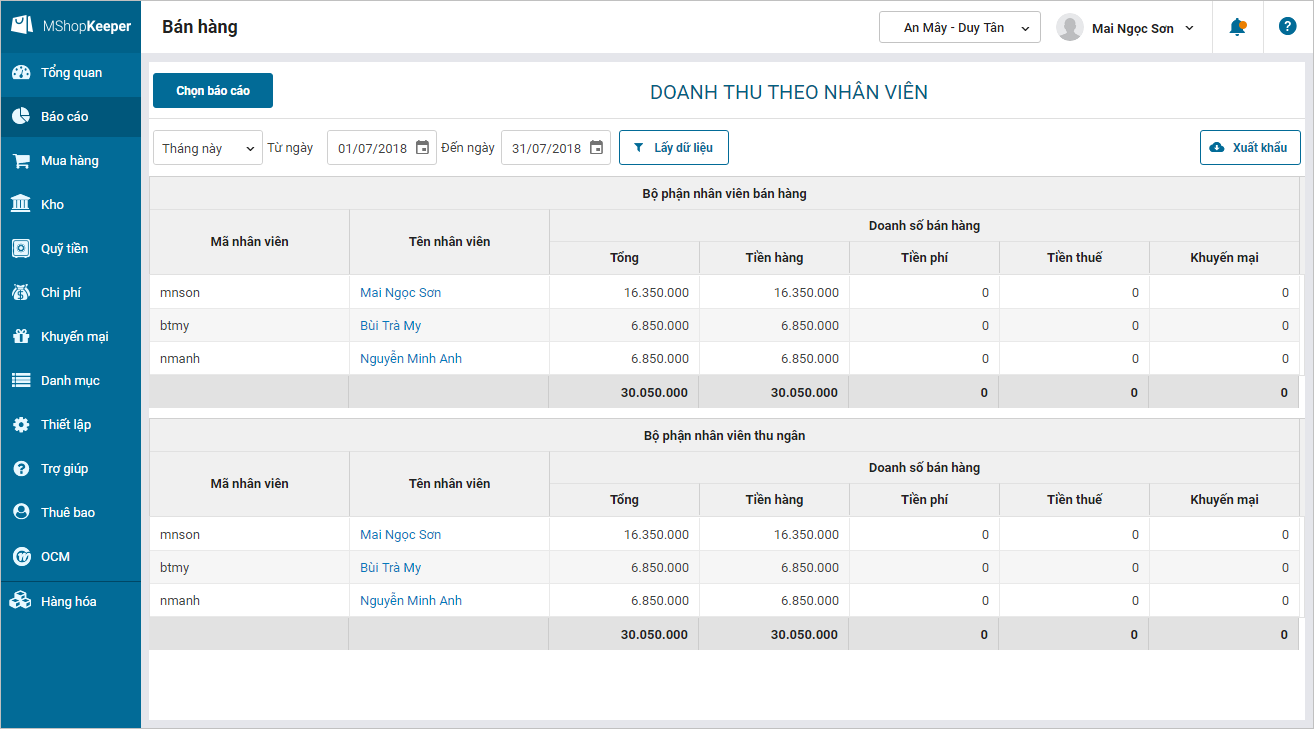
Task: Open the An Mây - Duy Tân branch dropdown
Action: [959, 28]
